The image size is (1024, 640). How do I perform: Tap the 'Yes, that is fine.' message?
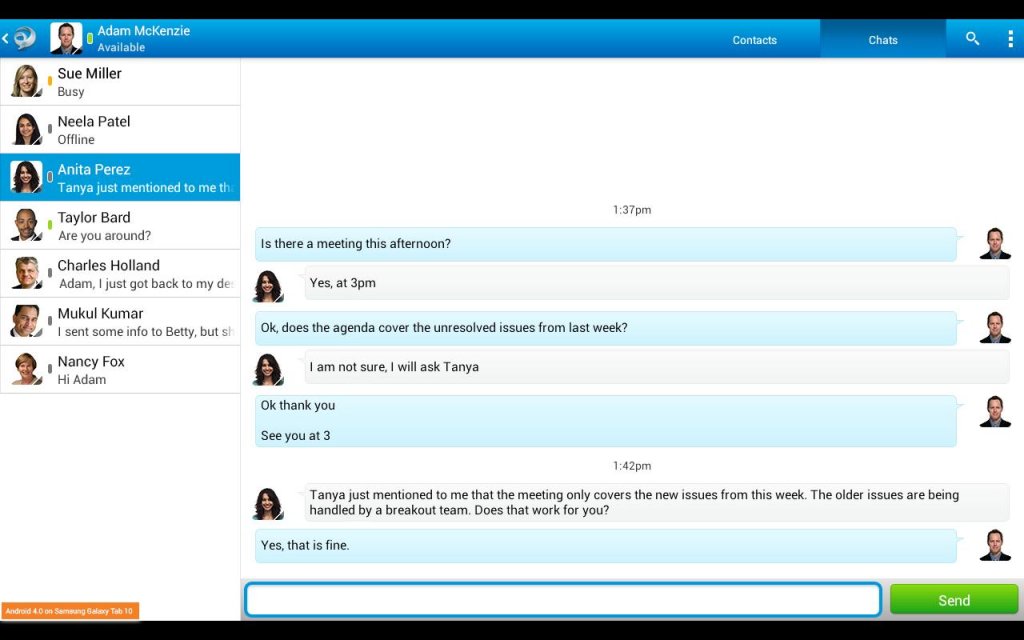[x=606, y=546]
